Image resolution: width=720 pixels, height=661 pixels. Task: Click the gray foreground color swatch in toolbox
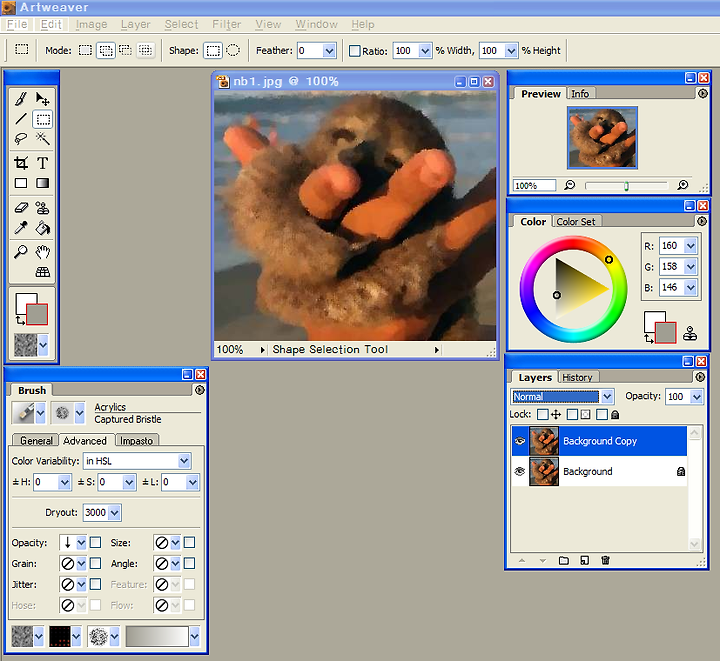click(x=37, y=314)
